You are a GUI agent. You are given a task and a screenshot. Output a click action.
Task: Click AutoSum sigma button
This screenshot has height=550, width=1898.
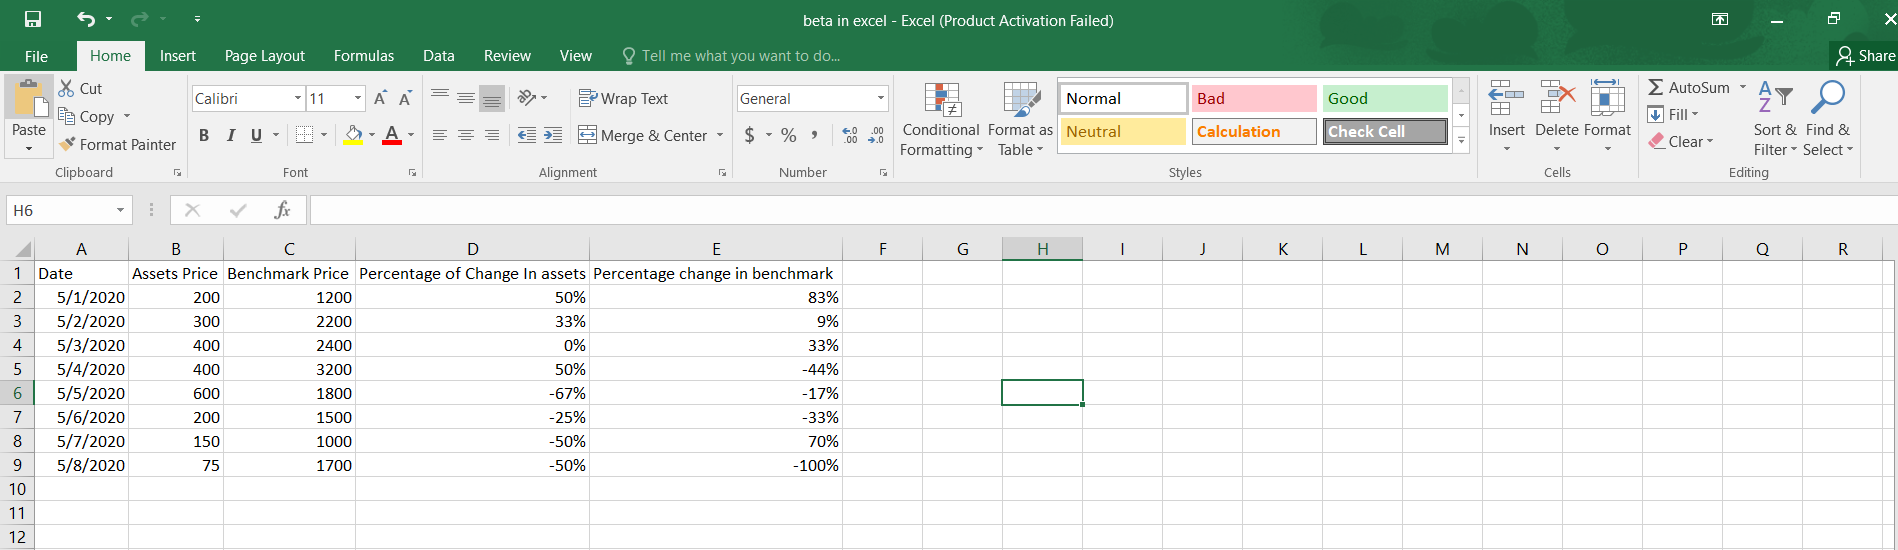tap(1689, 87)
